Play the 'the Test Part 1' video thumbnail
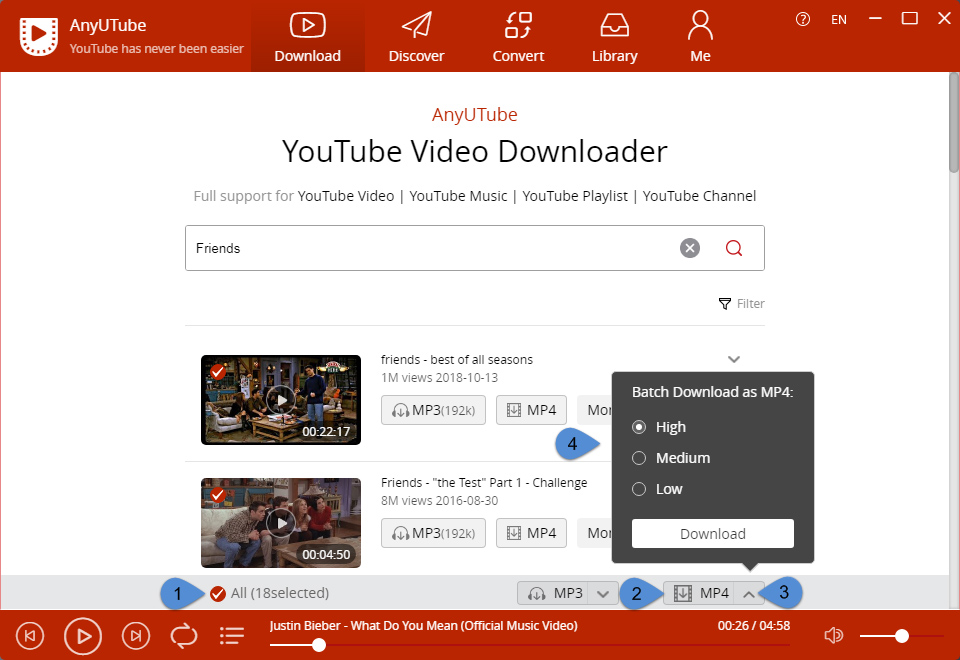 click(281, 523)
